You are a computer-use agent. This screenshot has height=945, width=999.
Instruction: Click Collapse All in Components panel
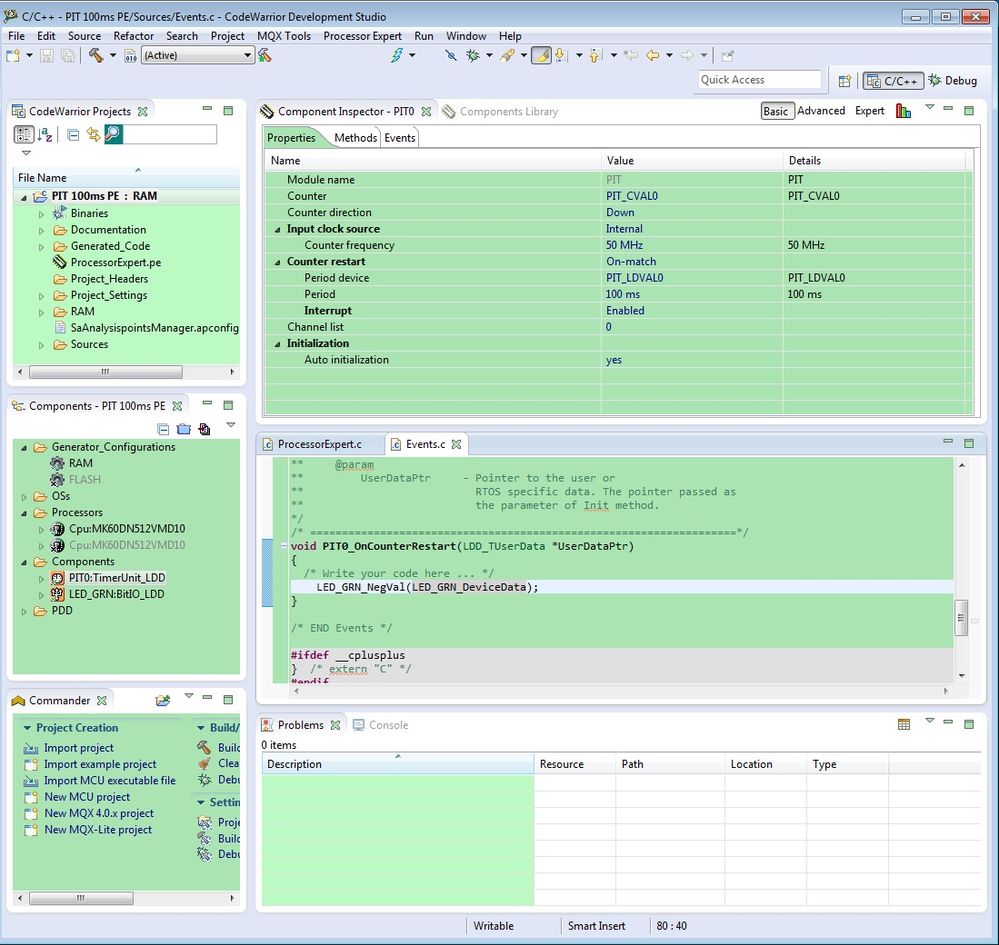[163, 429]
